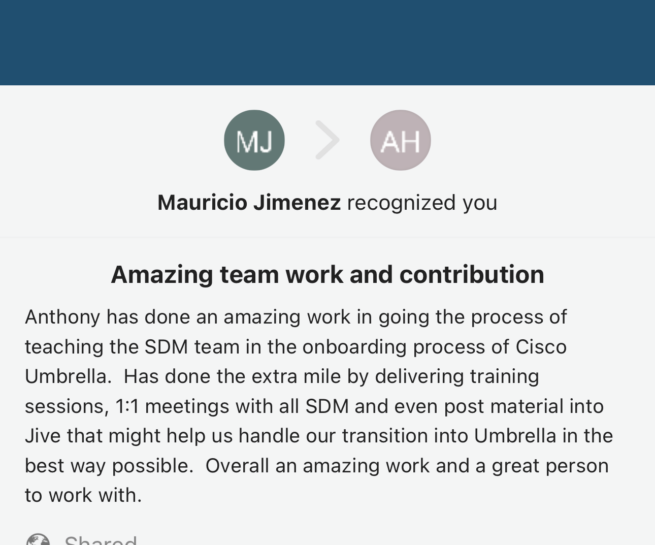Image resolution: width=655 pixels, height=545 pixels.
Task: Click the AH recipient avatar
Action: point(400,141)
